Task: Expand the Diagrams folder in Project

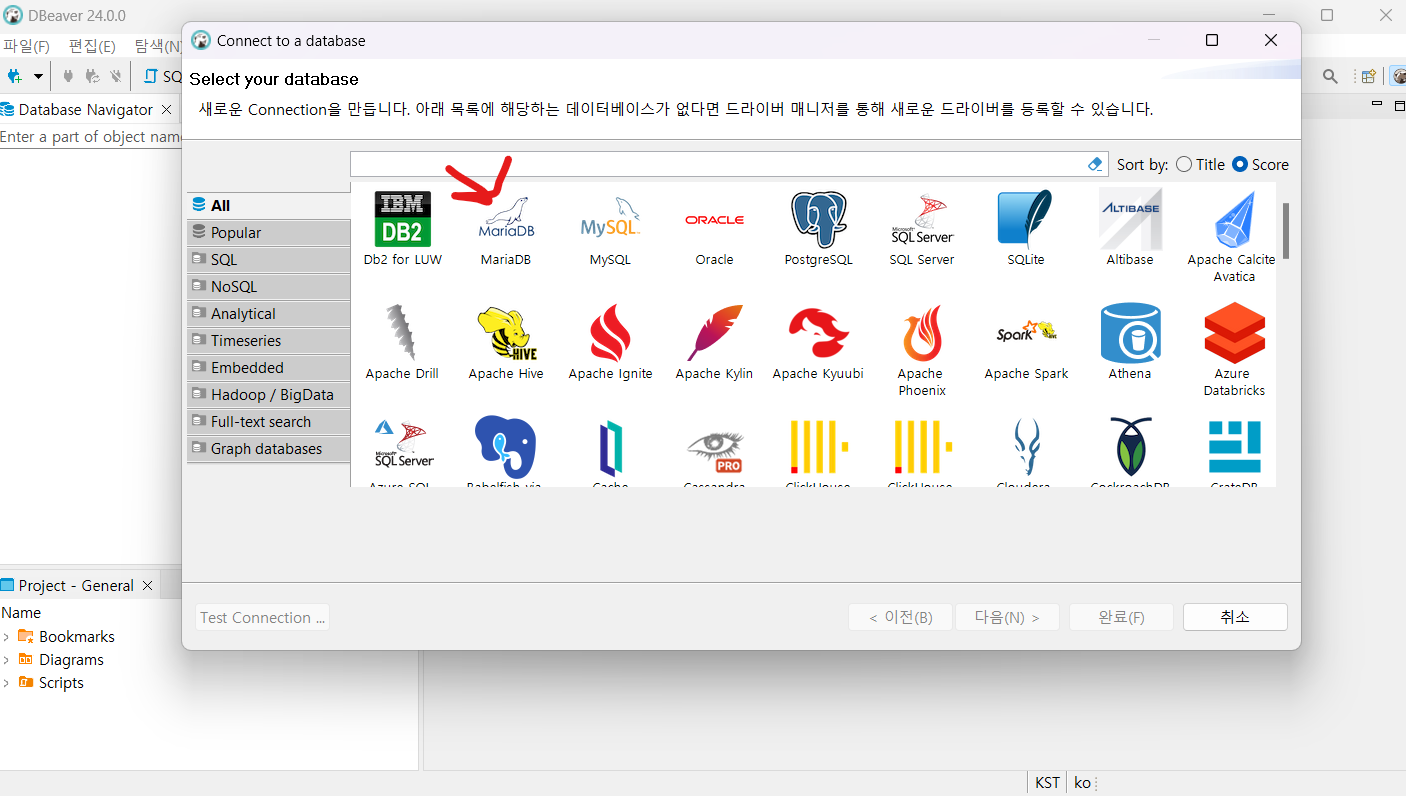Action: pos(6,660)
